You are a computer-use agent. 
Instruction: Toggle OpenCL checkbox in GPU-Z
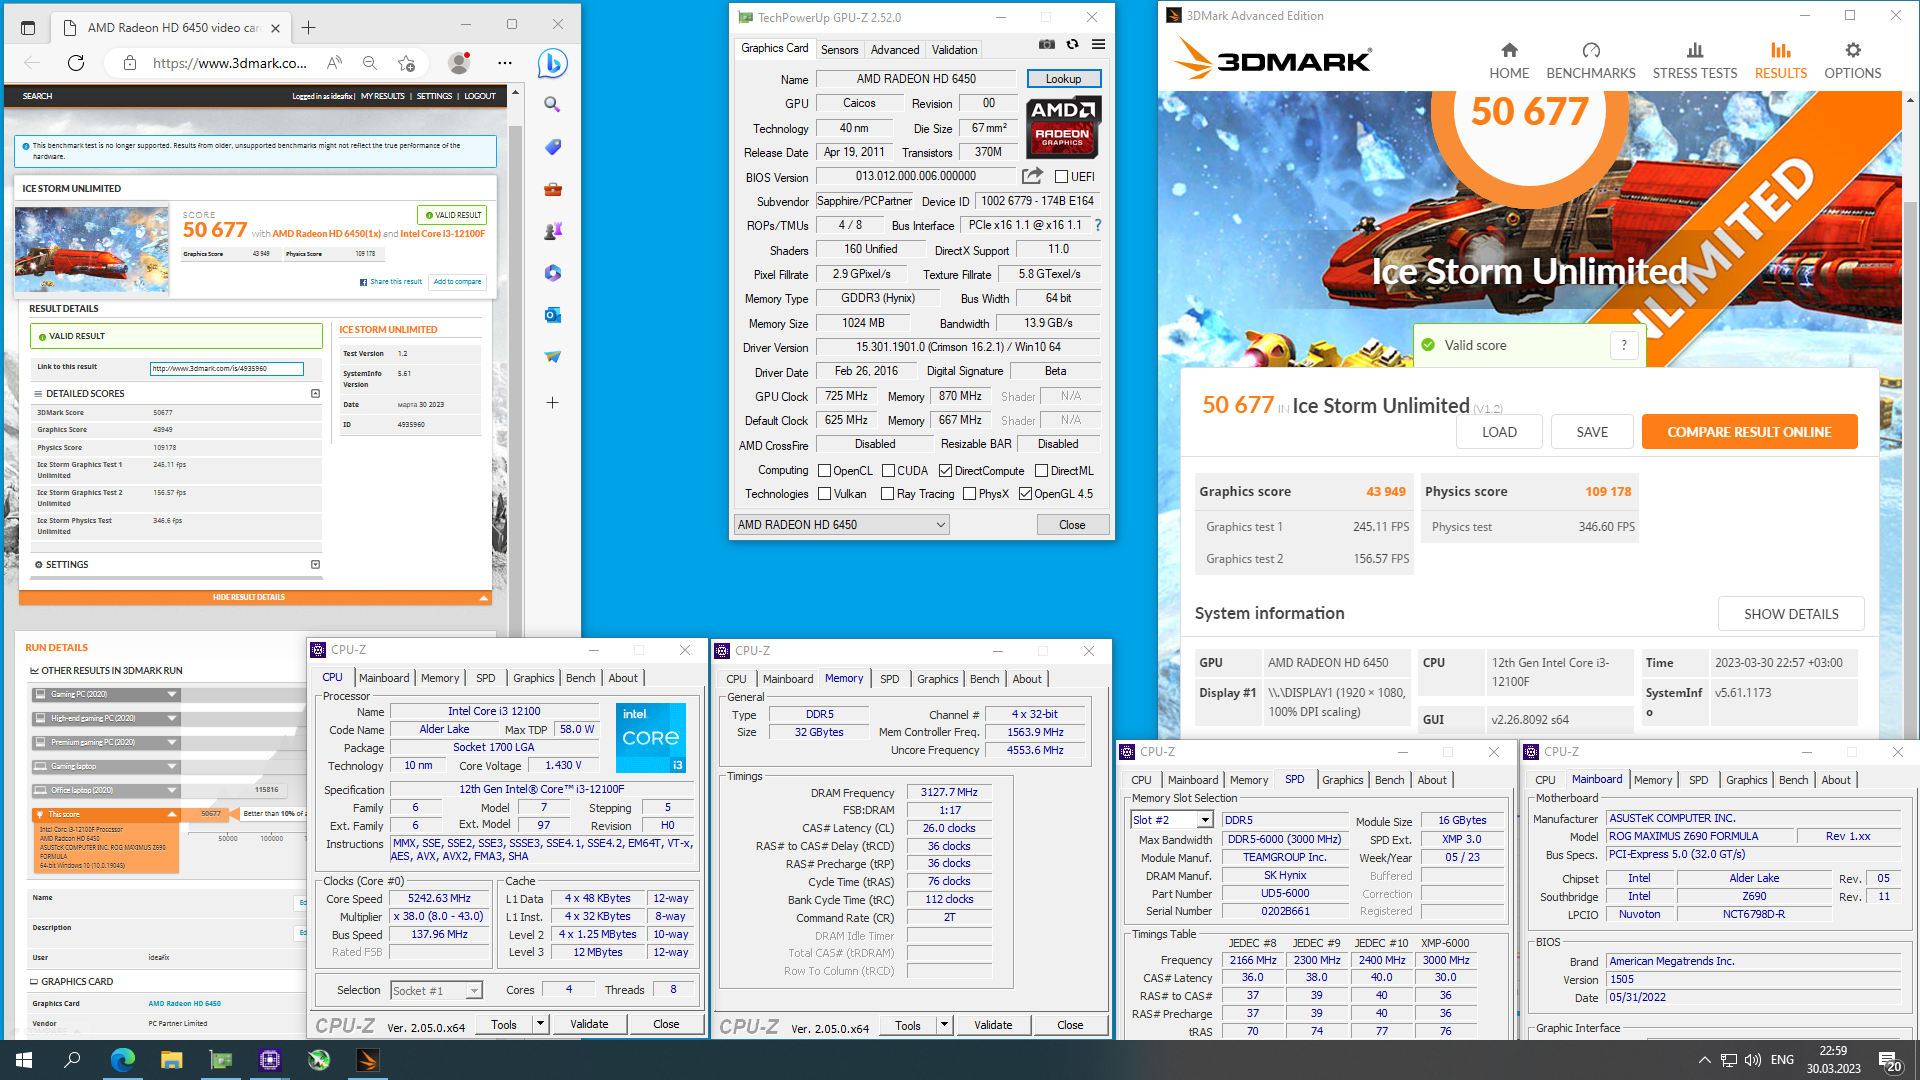coord(825,471)
